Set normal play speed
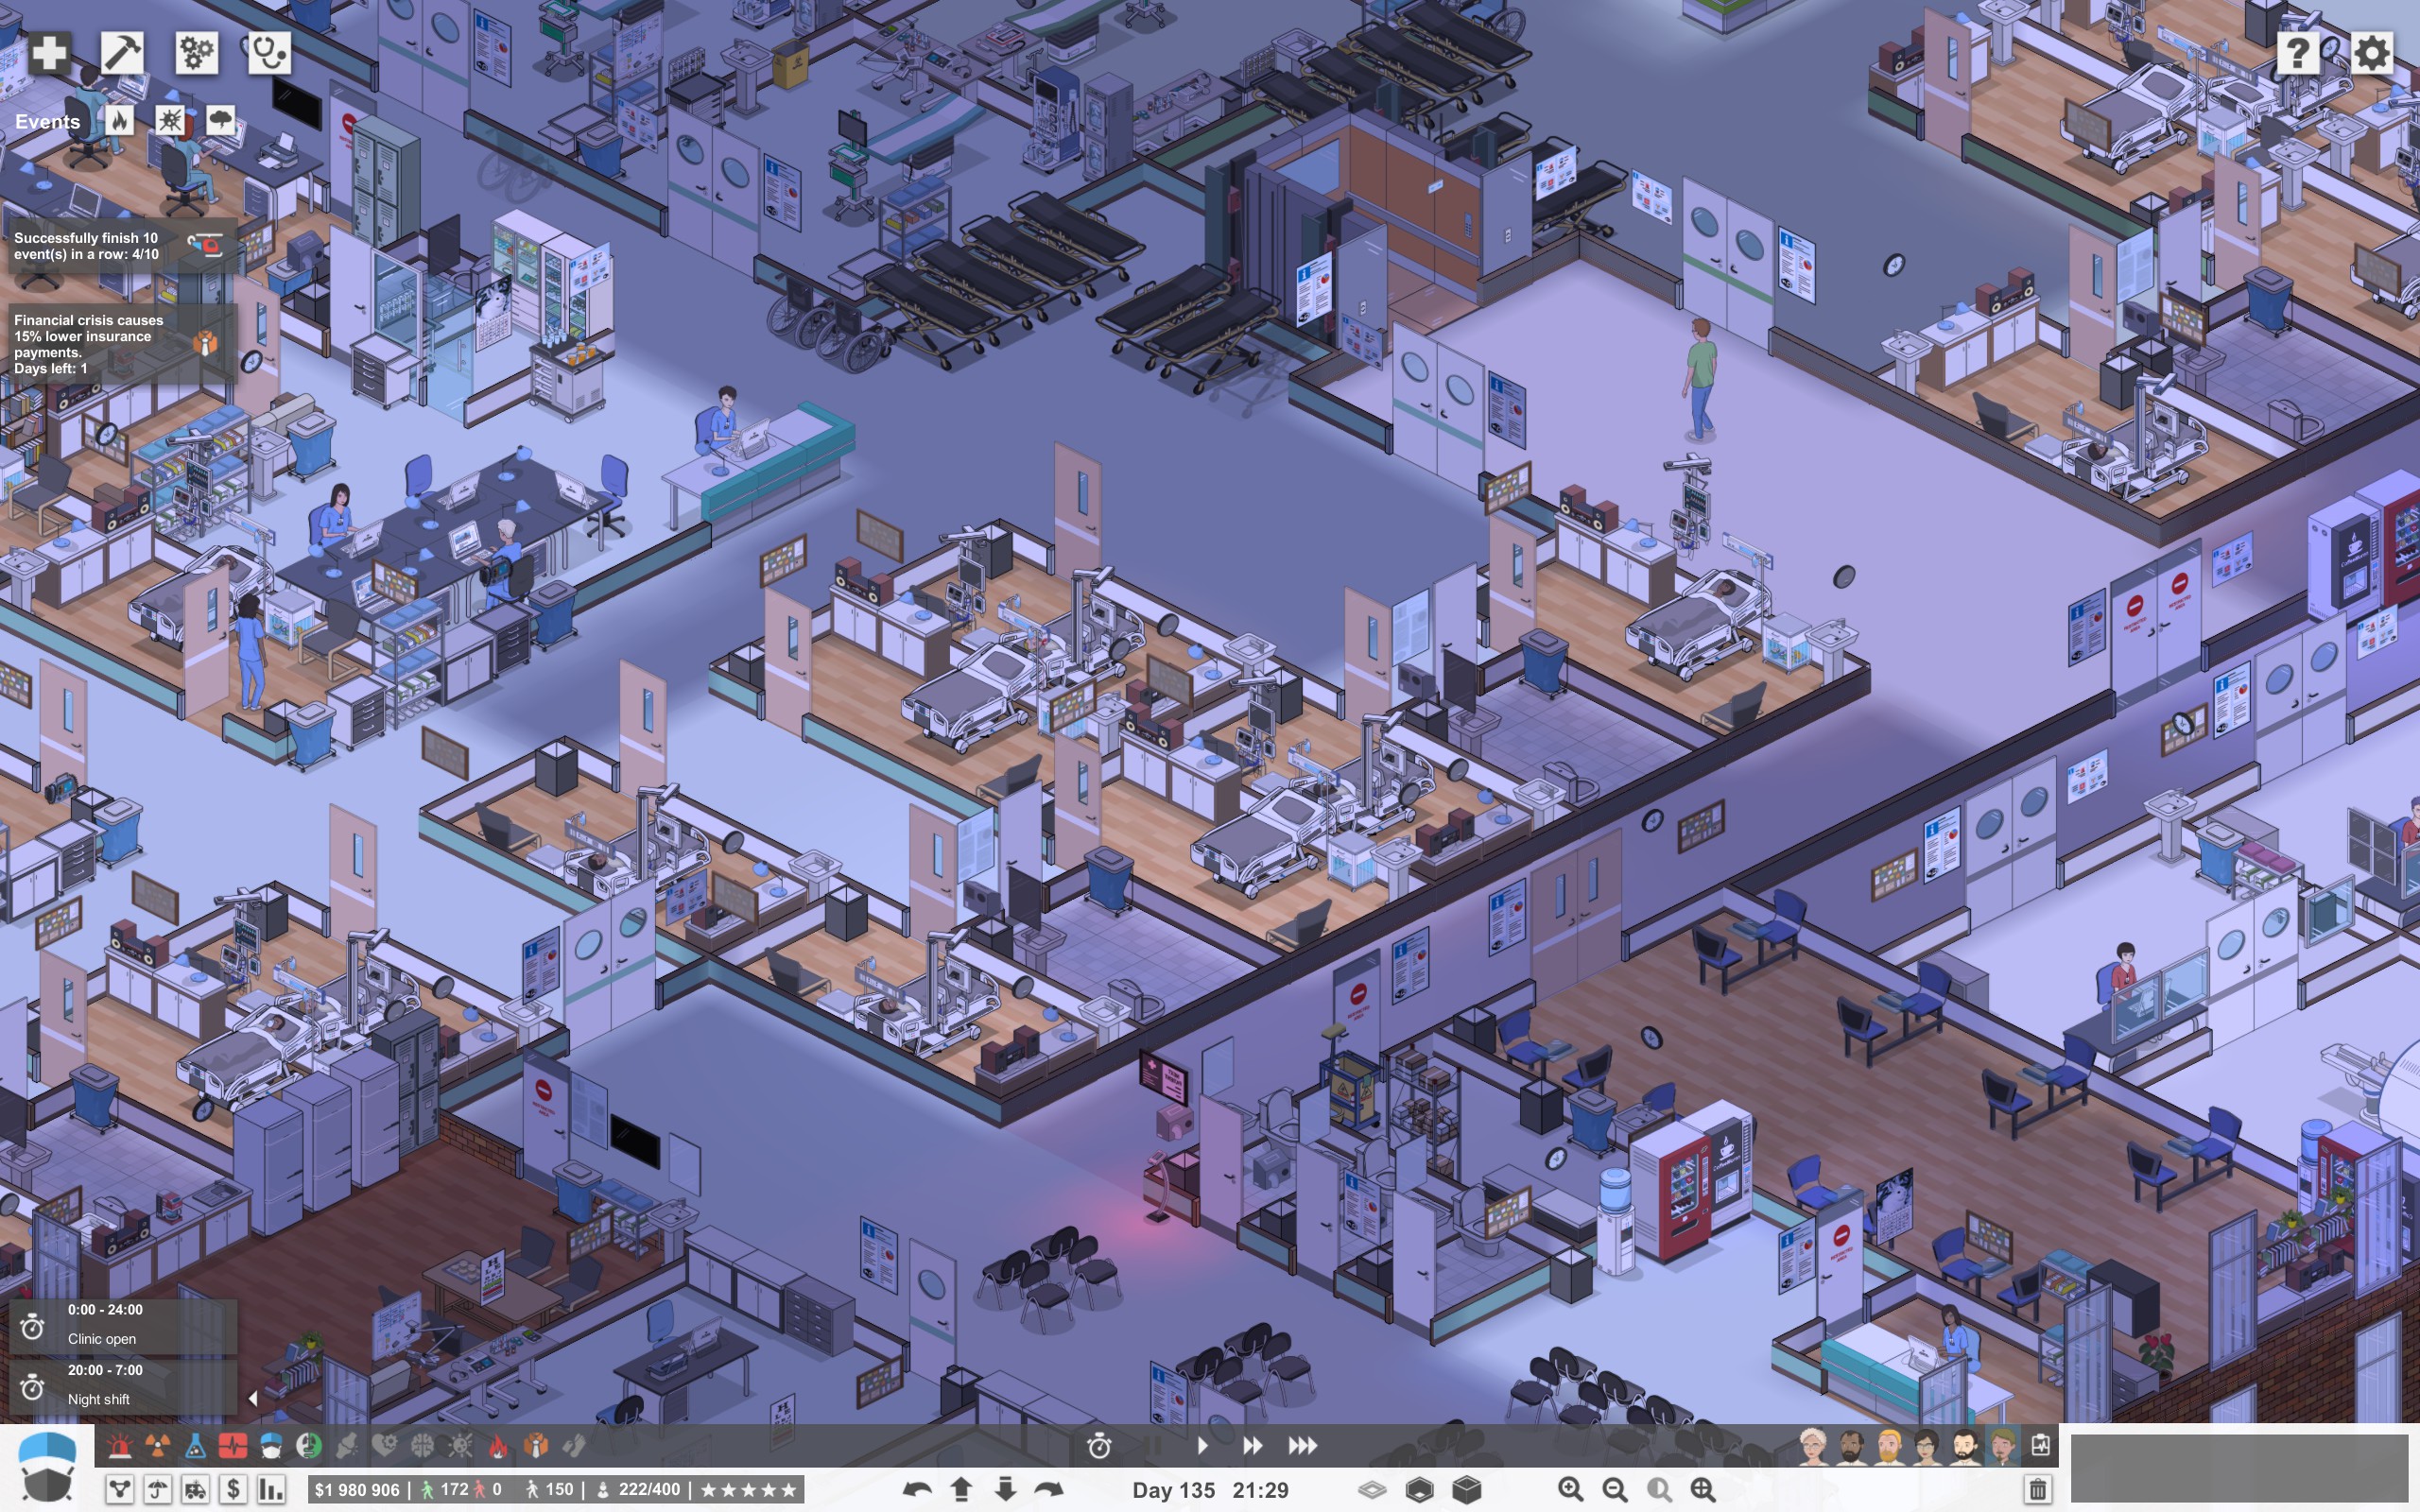2420x1512 pixels. 1203,1445
